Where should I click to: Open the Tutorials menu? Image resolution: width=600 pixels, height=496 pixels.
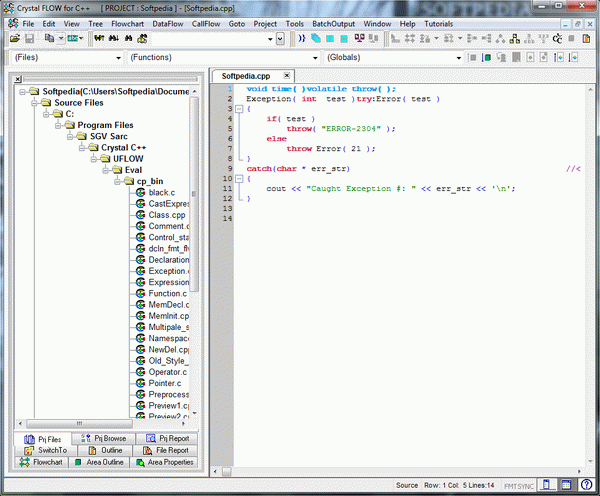439,24
